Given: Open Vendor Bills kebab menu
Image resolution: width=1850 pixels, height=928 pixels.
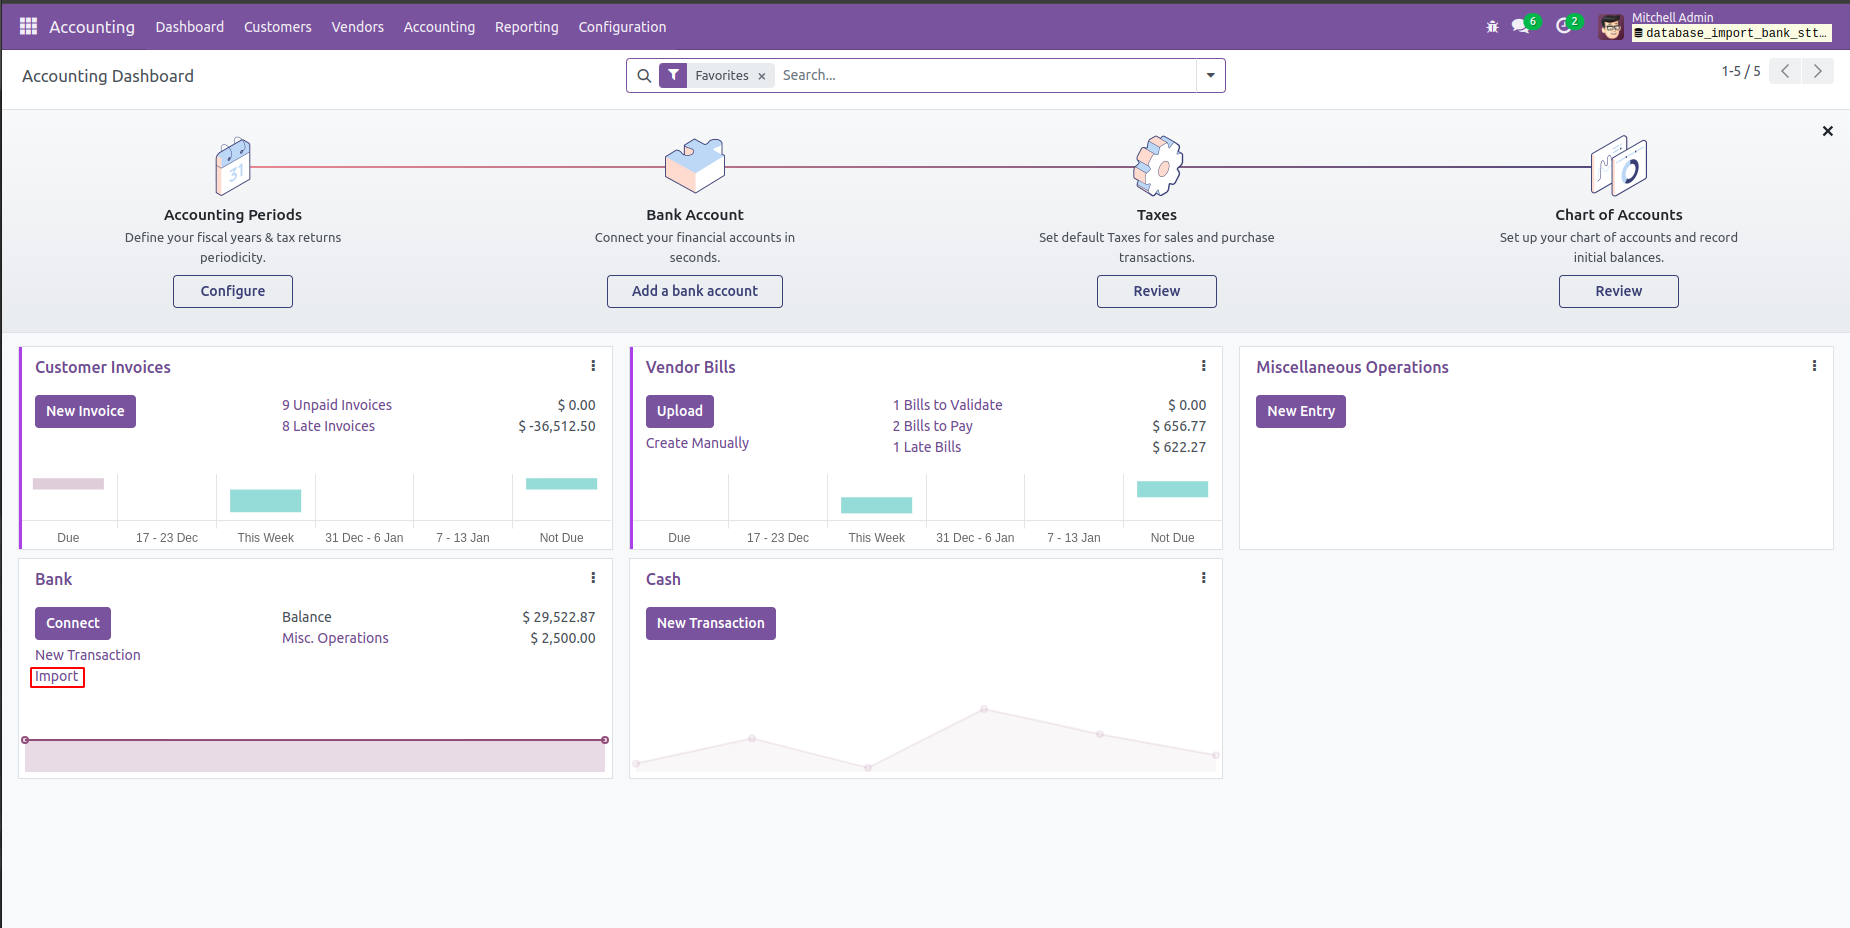Looking at the screenshot, I should coord(1203,366).
